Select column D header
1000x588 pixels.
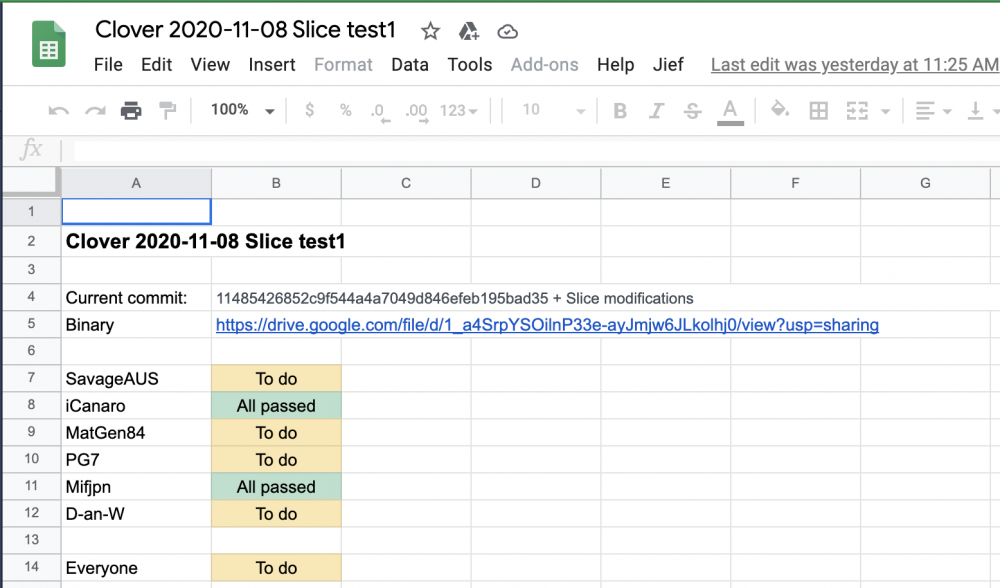pos(536,183)
